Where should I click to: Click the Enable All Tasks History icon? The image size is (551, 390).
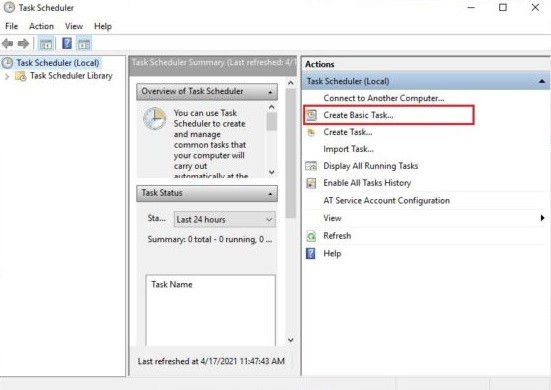coord(311,183)
